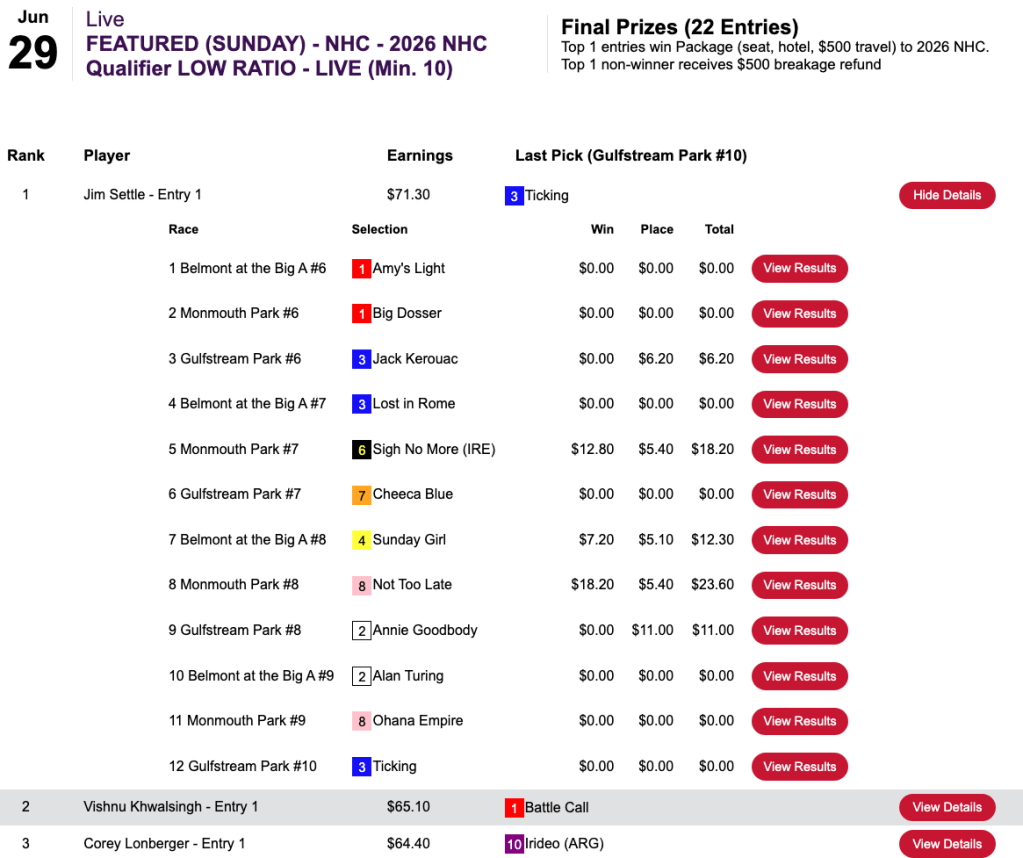Image resolution: width=1023 pixels, height=858 pixels.
Task: Expand Vishnu Khwalsingh's entry with View Details
Action: tap(946, 807)
